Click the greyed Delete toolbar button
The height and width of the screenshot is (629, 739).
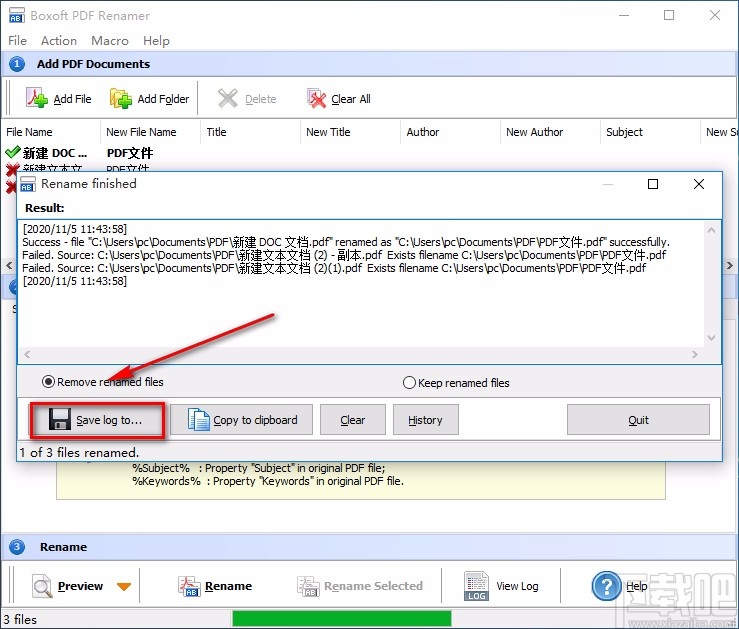tap(247, 99)
